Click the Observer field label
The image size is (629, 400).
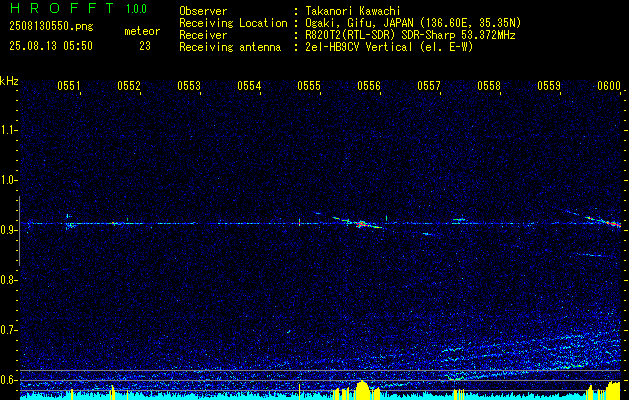point(203,11)
